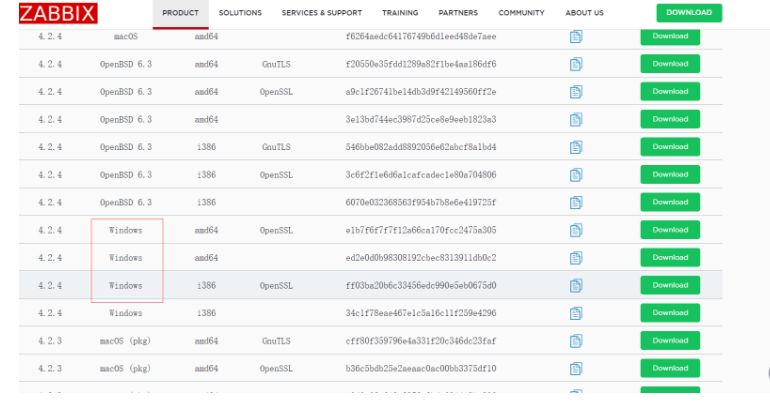Click the DOWNLOAD button in the header
This screenshot has width=770, height=403.
click(689, 13)
